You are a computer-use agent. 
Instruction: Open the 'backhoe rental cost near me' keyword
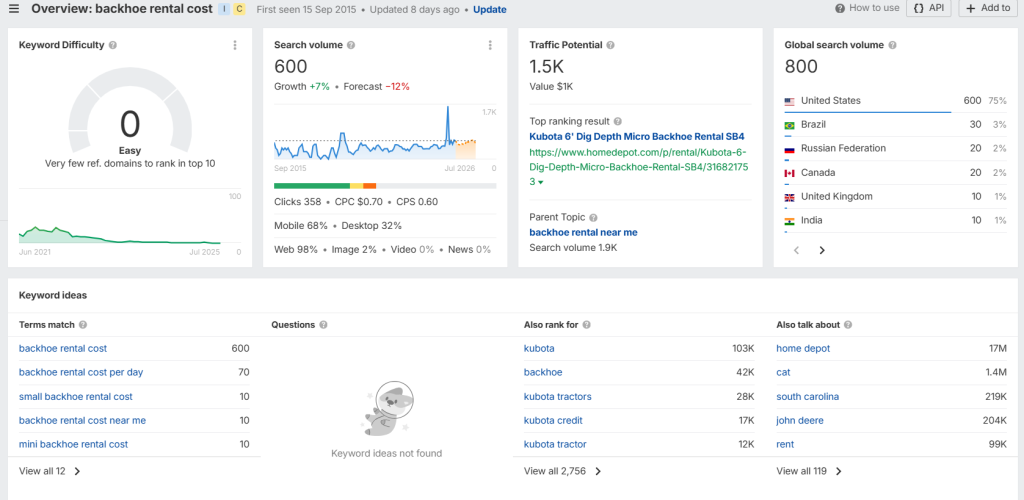pyautogui.click(x=82, y=421)
